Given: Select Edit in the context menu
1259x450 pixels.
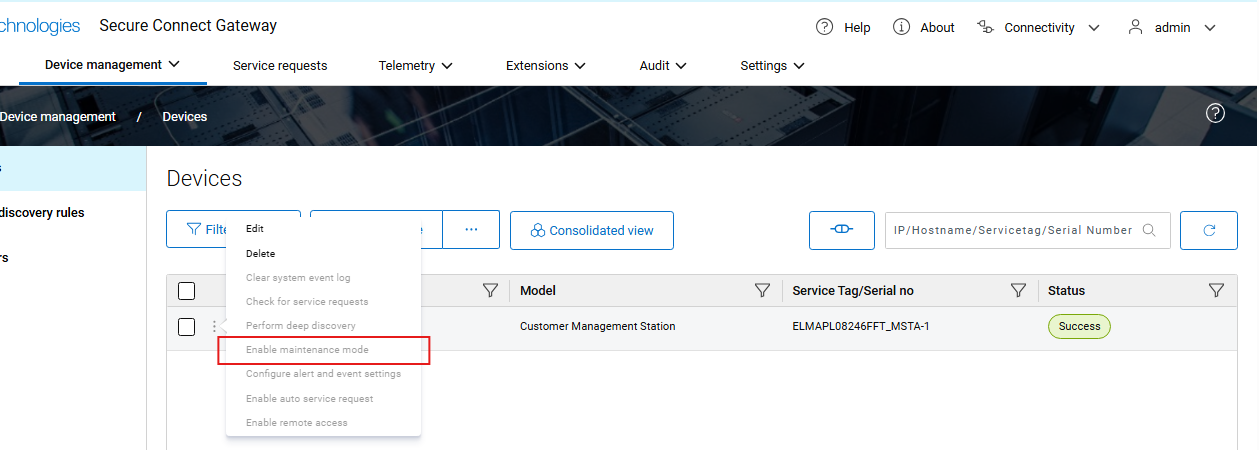Looking at the screenshot, I should tap(255, 229).
